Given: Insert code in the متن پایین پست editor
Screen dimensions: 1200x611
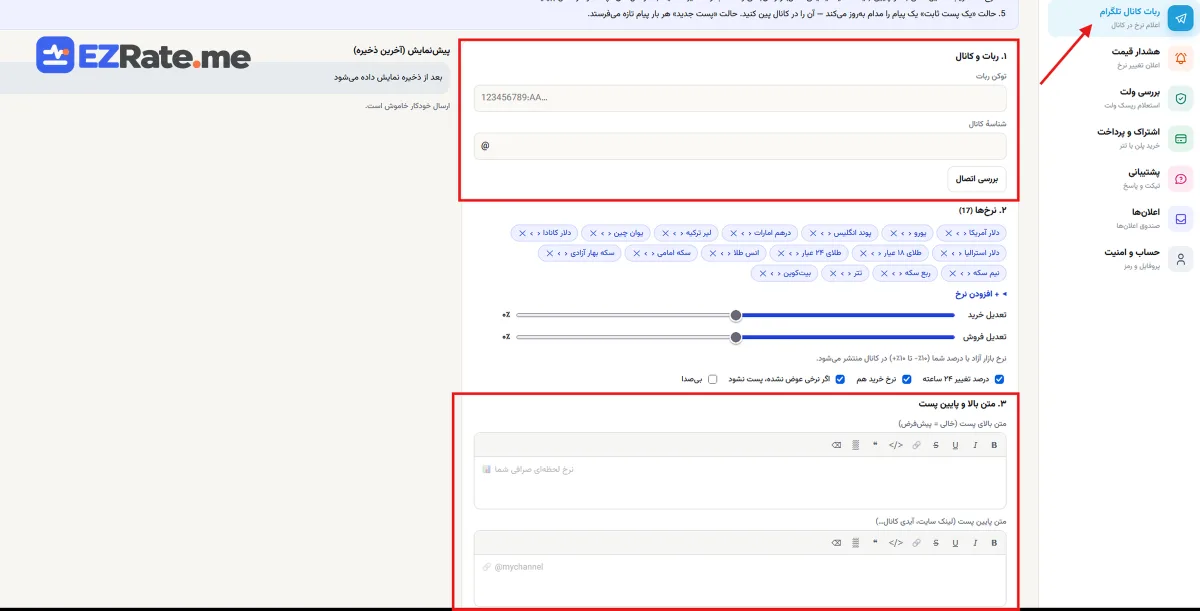Looking at the screenshot, I should 896,543.
